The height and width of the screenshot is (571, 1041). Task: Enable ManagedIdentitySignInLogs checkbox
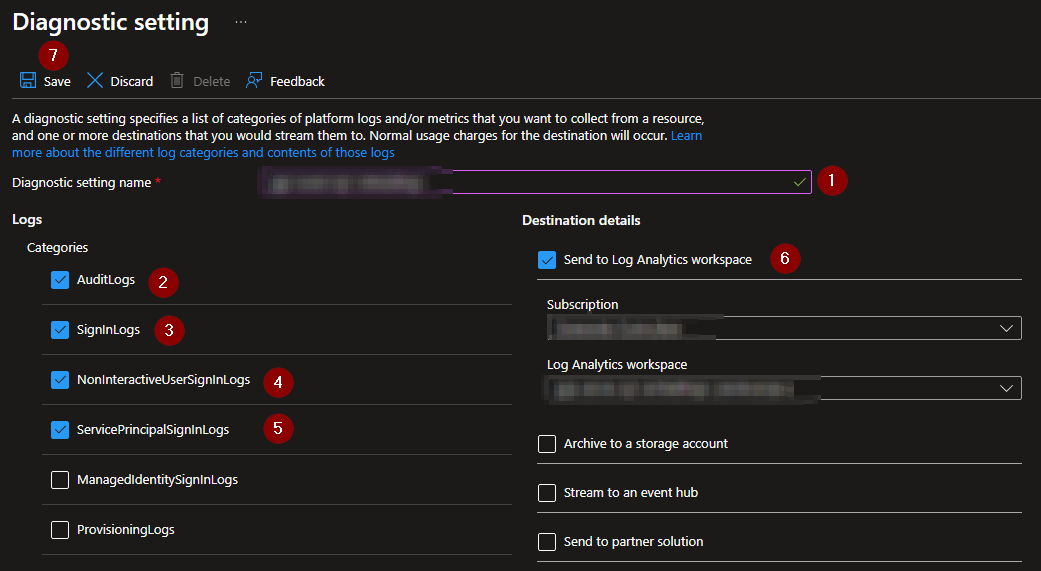[x=60, y=480]
